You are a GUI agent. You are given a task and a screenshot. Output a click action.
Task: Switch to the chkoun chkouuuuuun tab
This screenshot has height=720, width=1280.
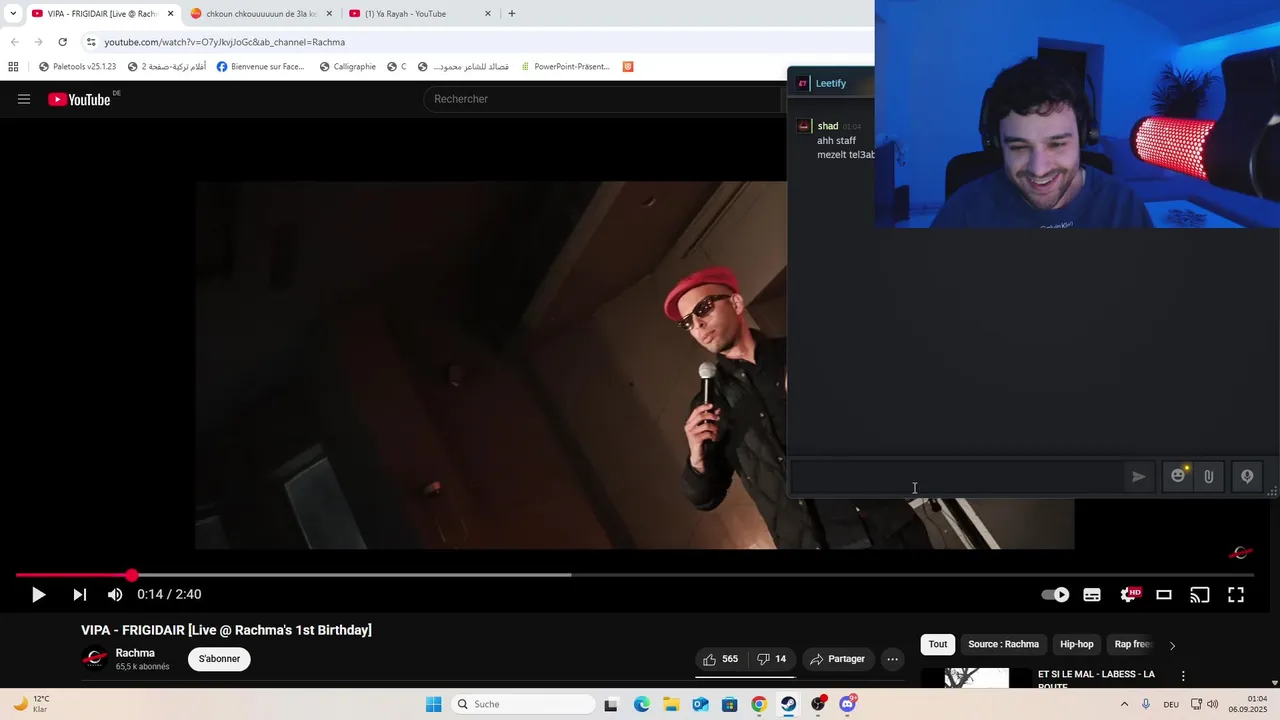[262, 14]
